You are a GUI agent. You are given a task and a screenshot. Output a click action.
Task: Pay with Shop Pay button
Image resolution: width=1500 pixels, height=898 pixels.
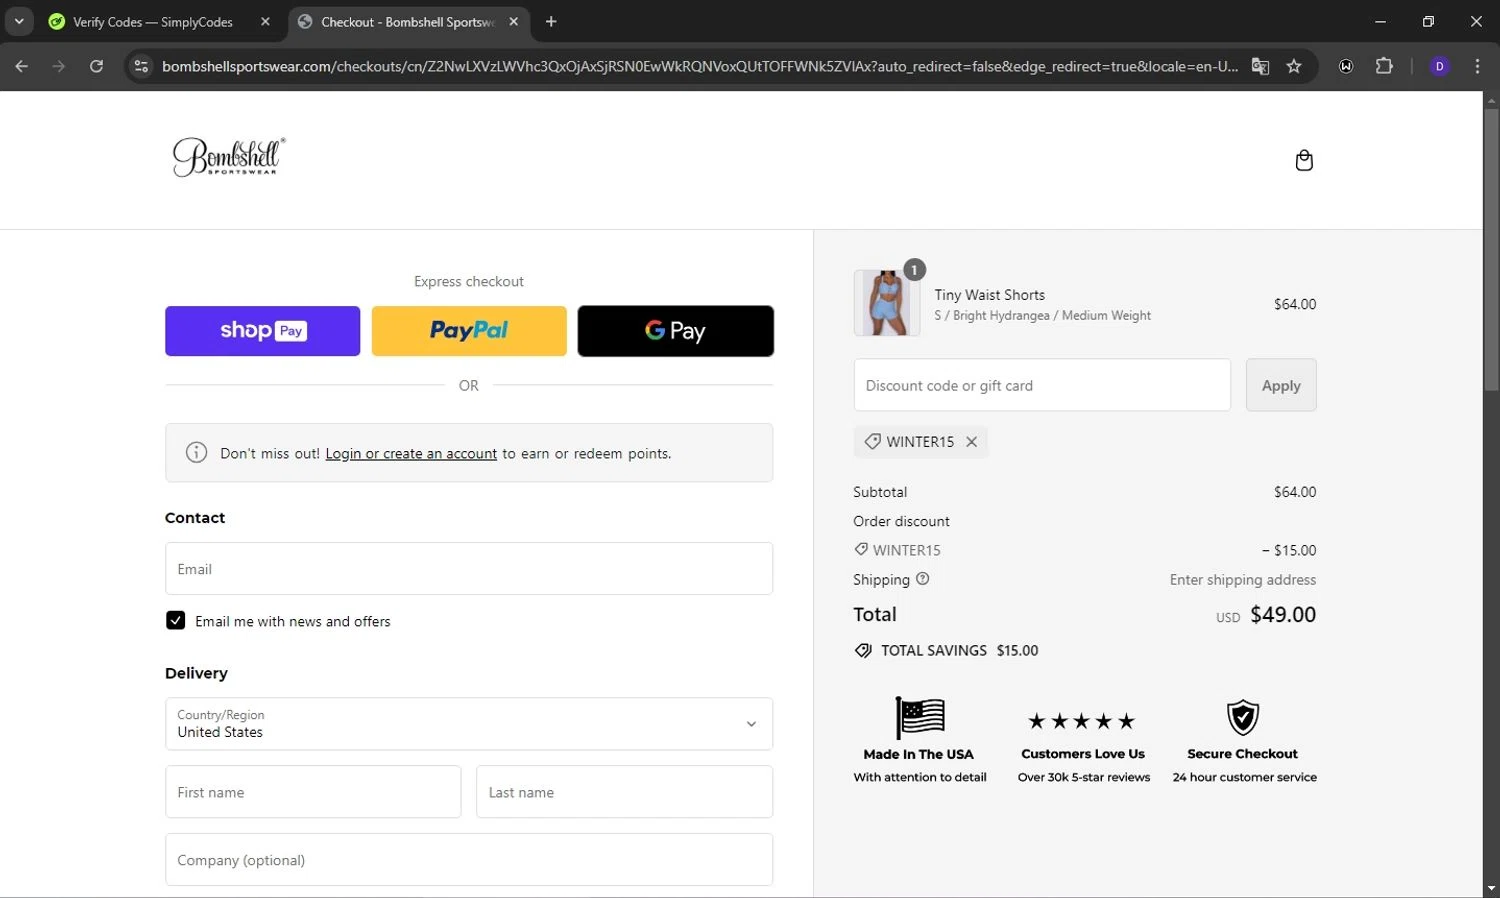tap(262, 331)
